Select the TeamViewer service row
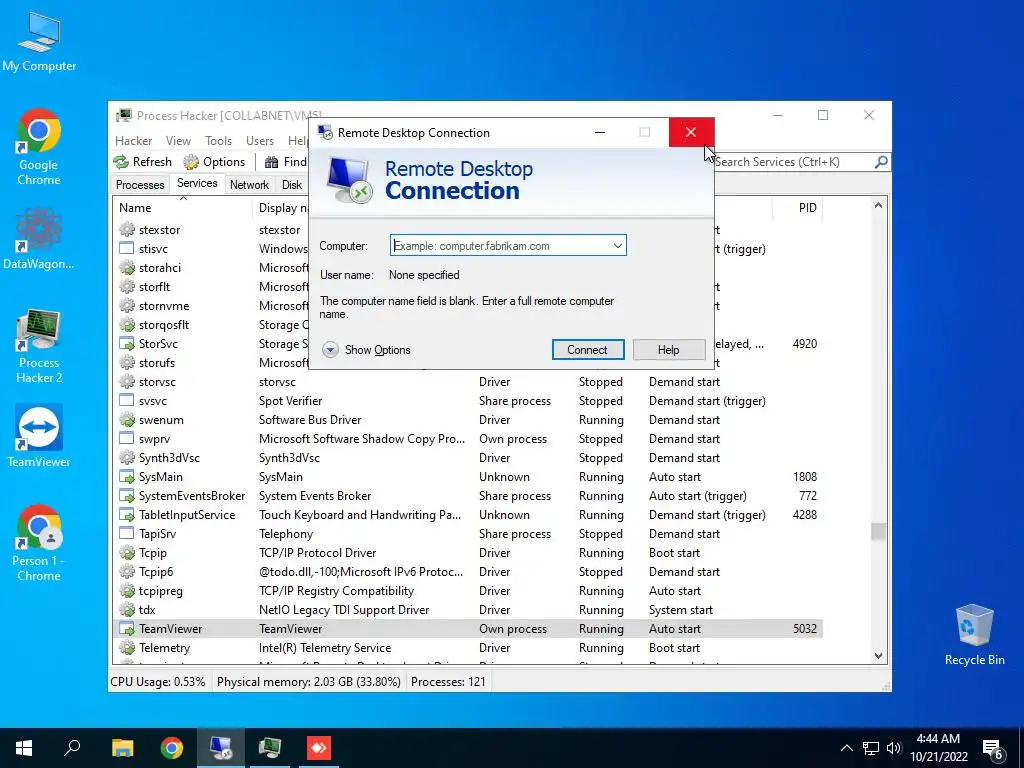Screen dimensions: 1024x768 [x=468, y=629]
